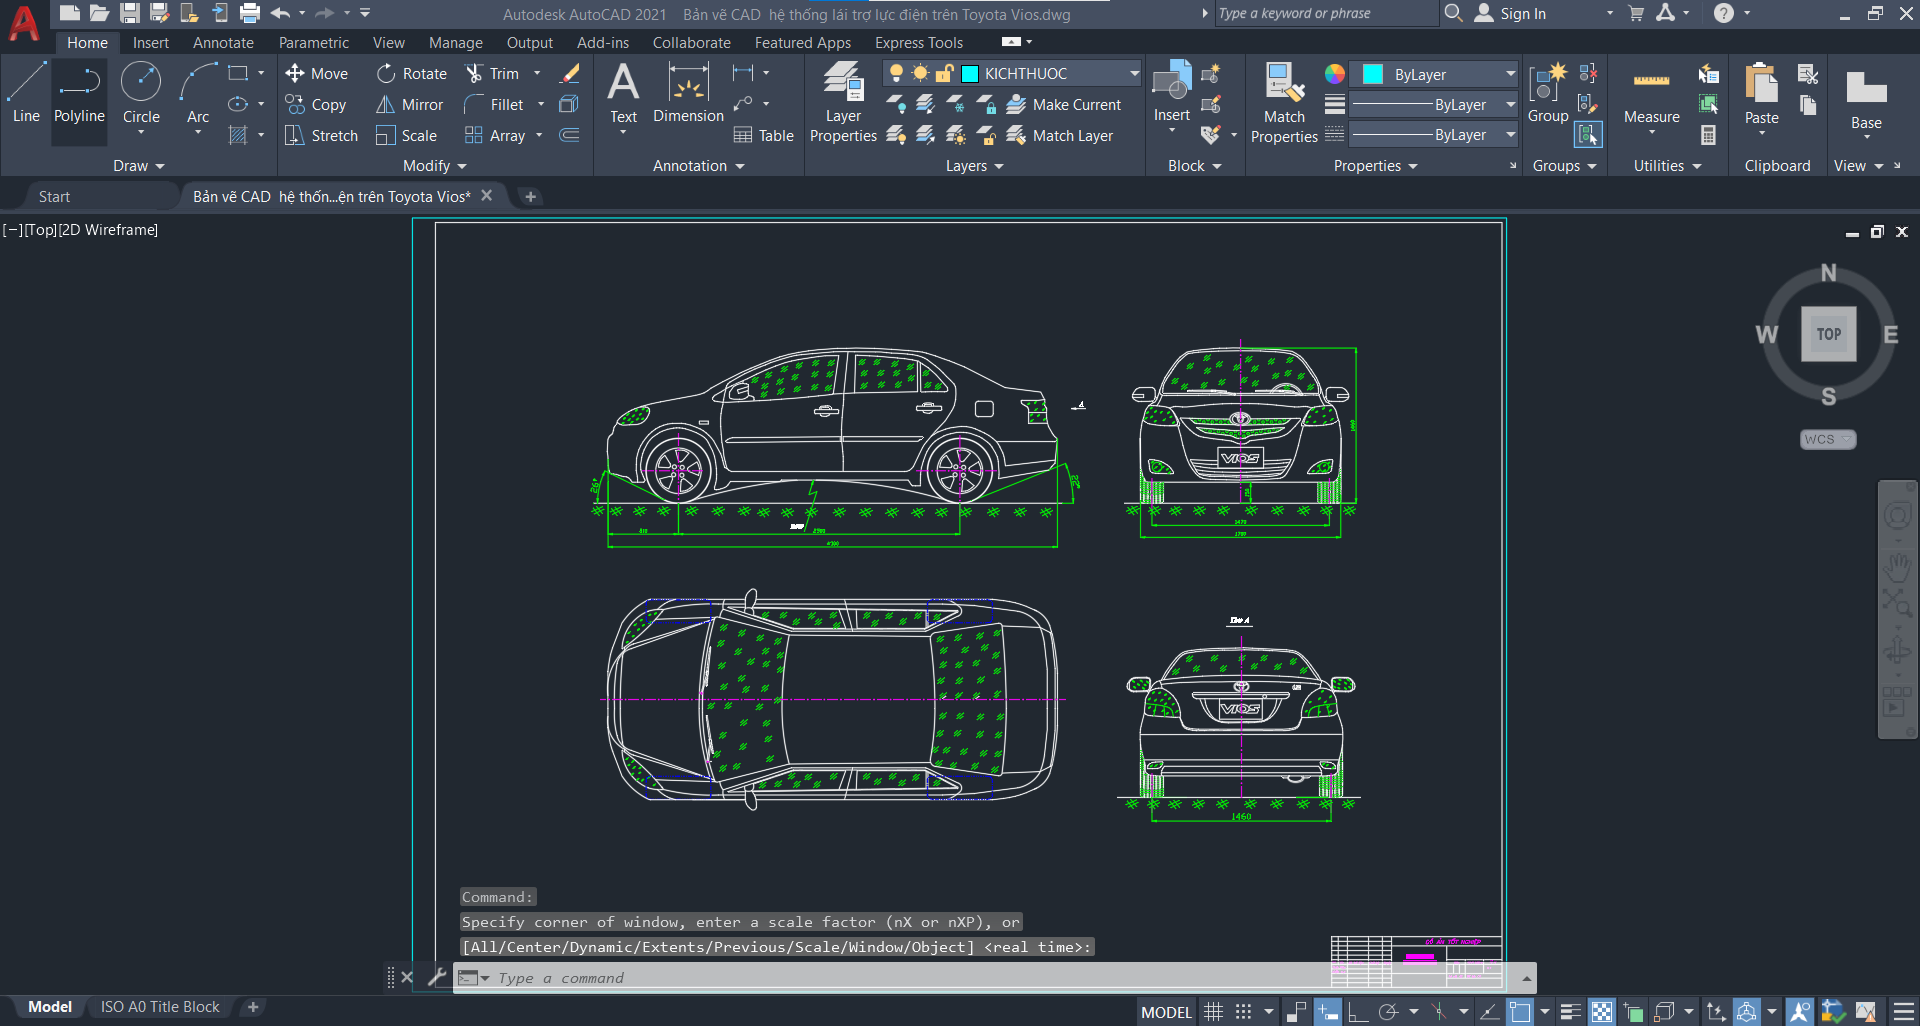Insert a Table

point(764,135)
